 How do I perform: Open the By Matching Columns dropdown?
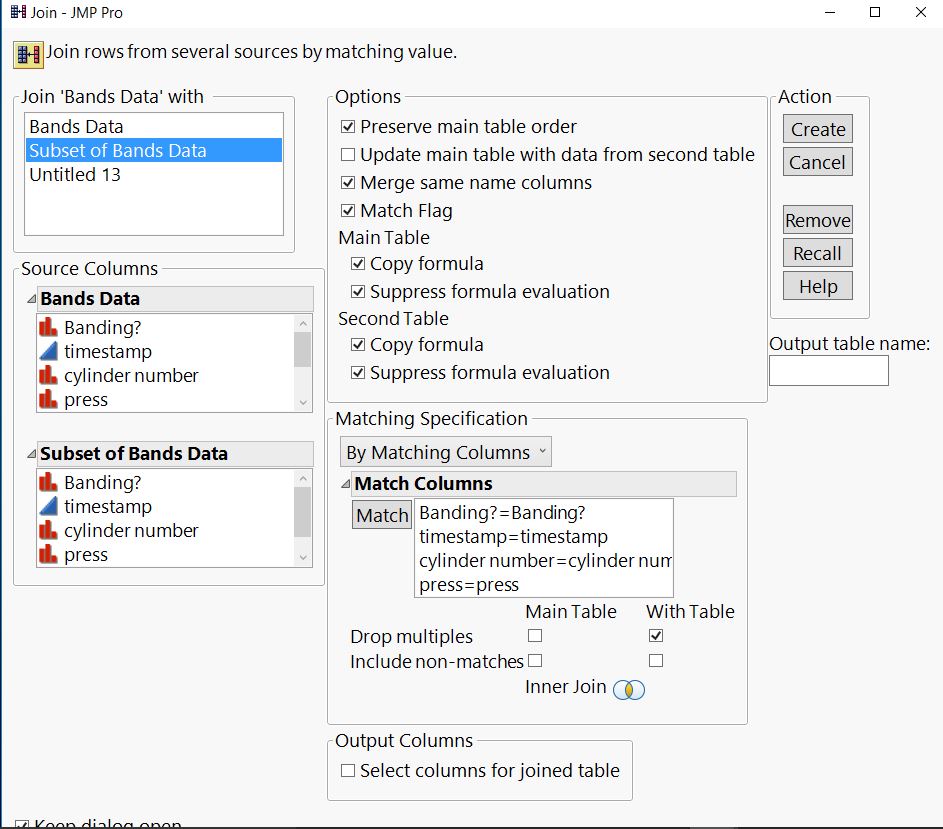click(x=445, y=452)
